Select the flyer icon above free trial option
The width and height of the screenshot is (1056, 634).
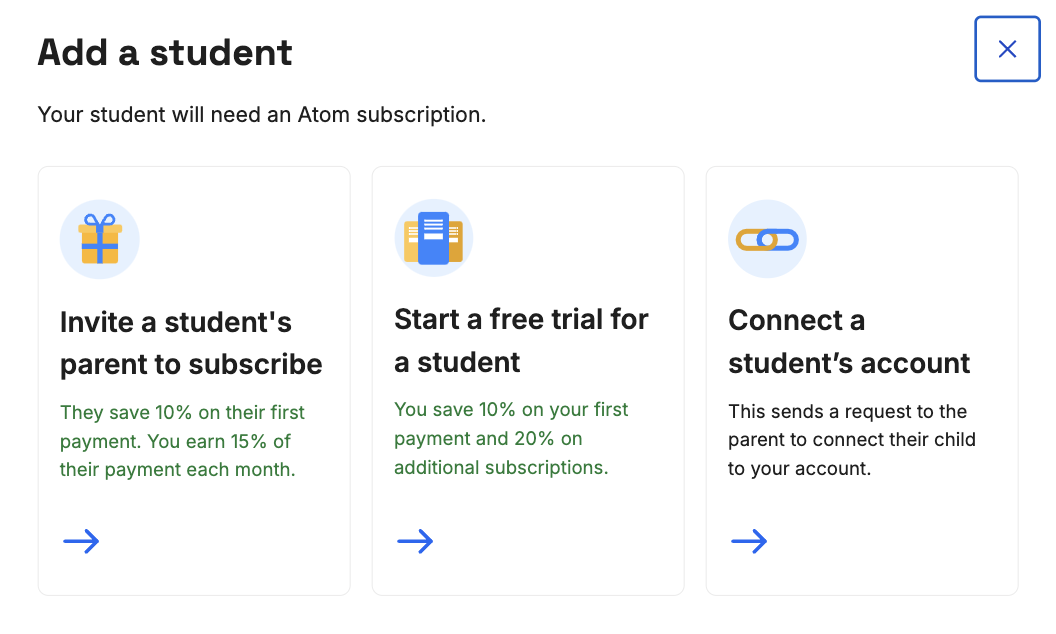(x=433, y=238)
